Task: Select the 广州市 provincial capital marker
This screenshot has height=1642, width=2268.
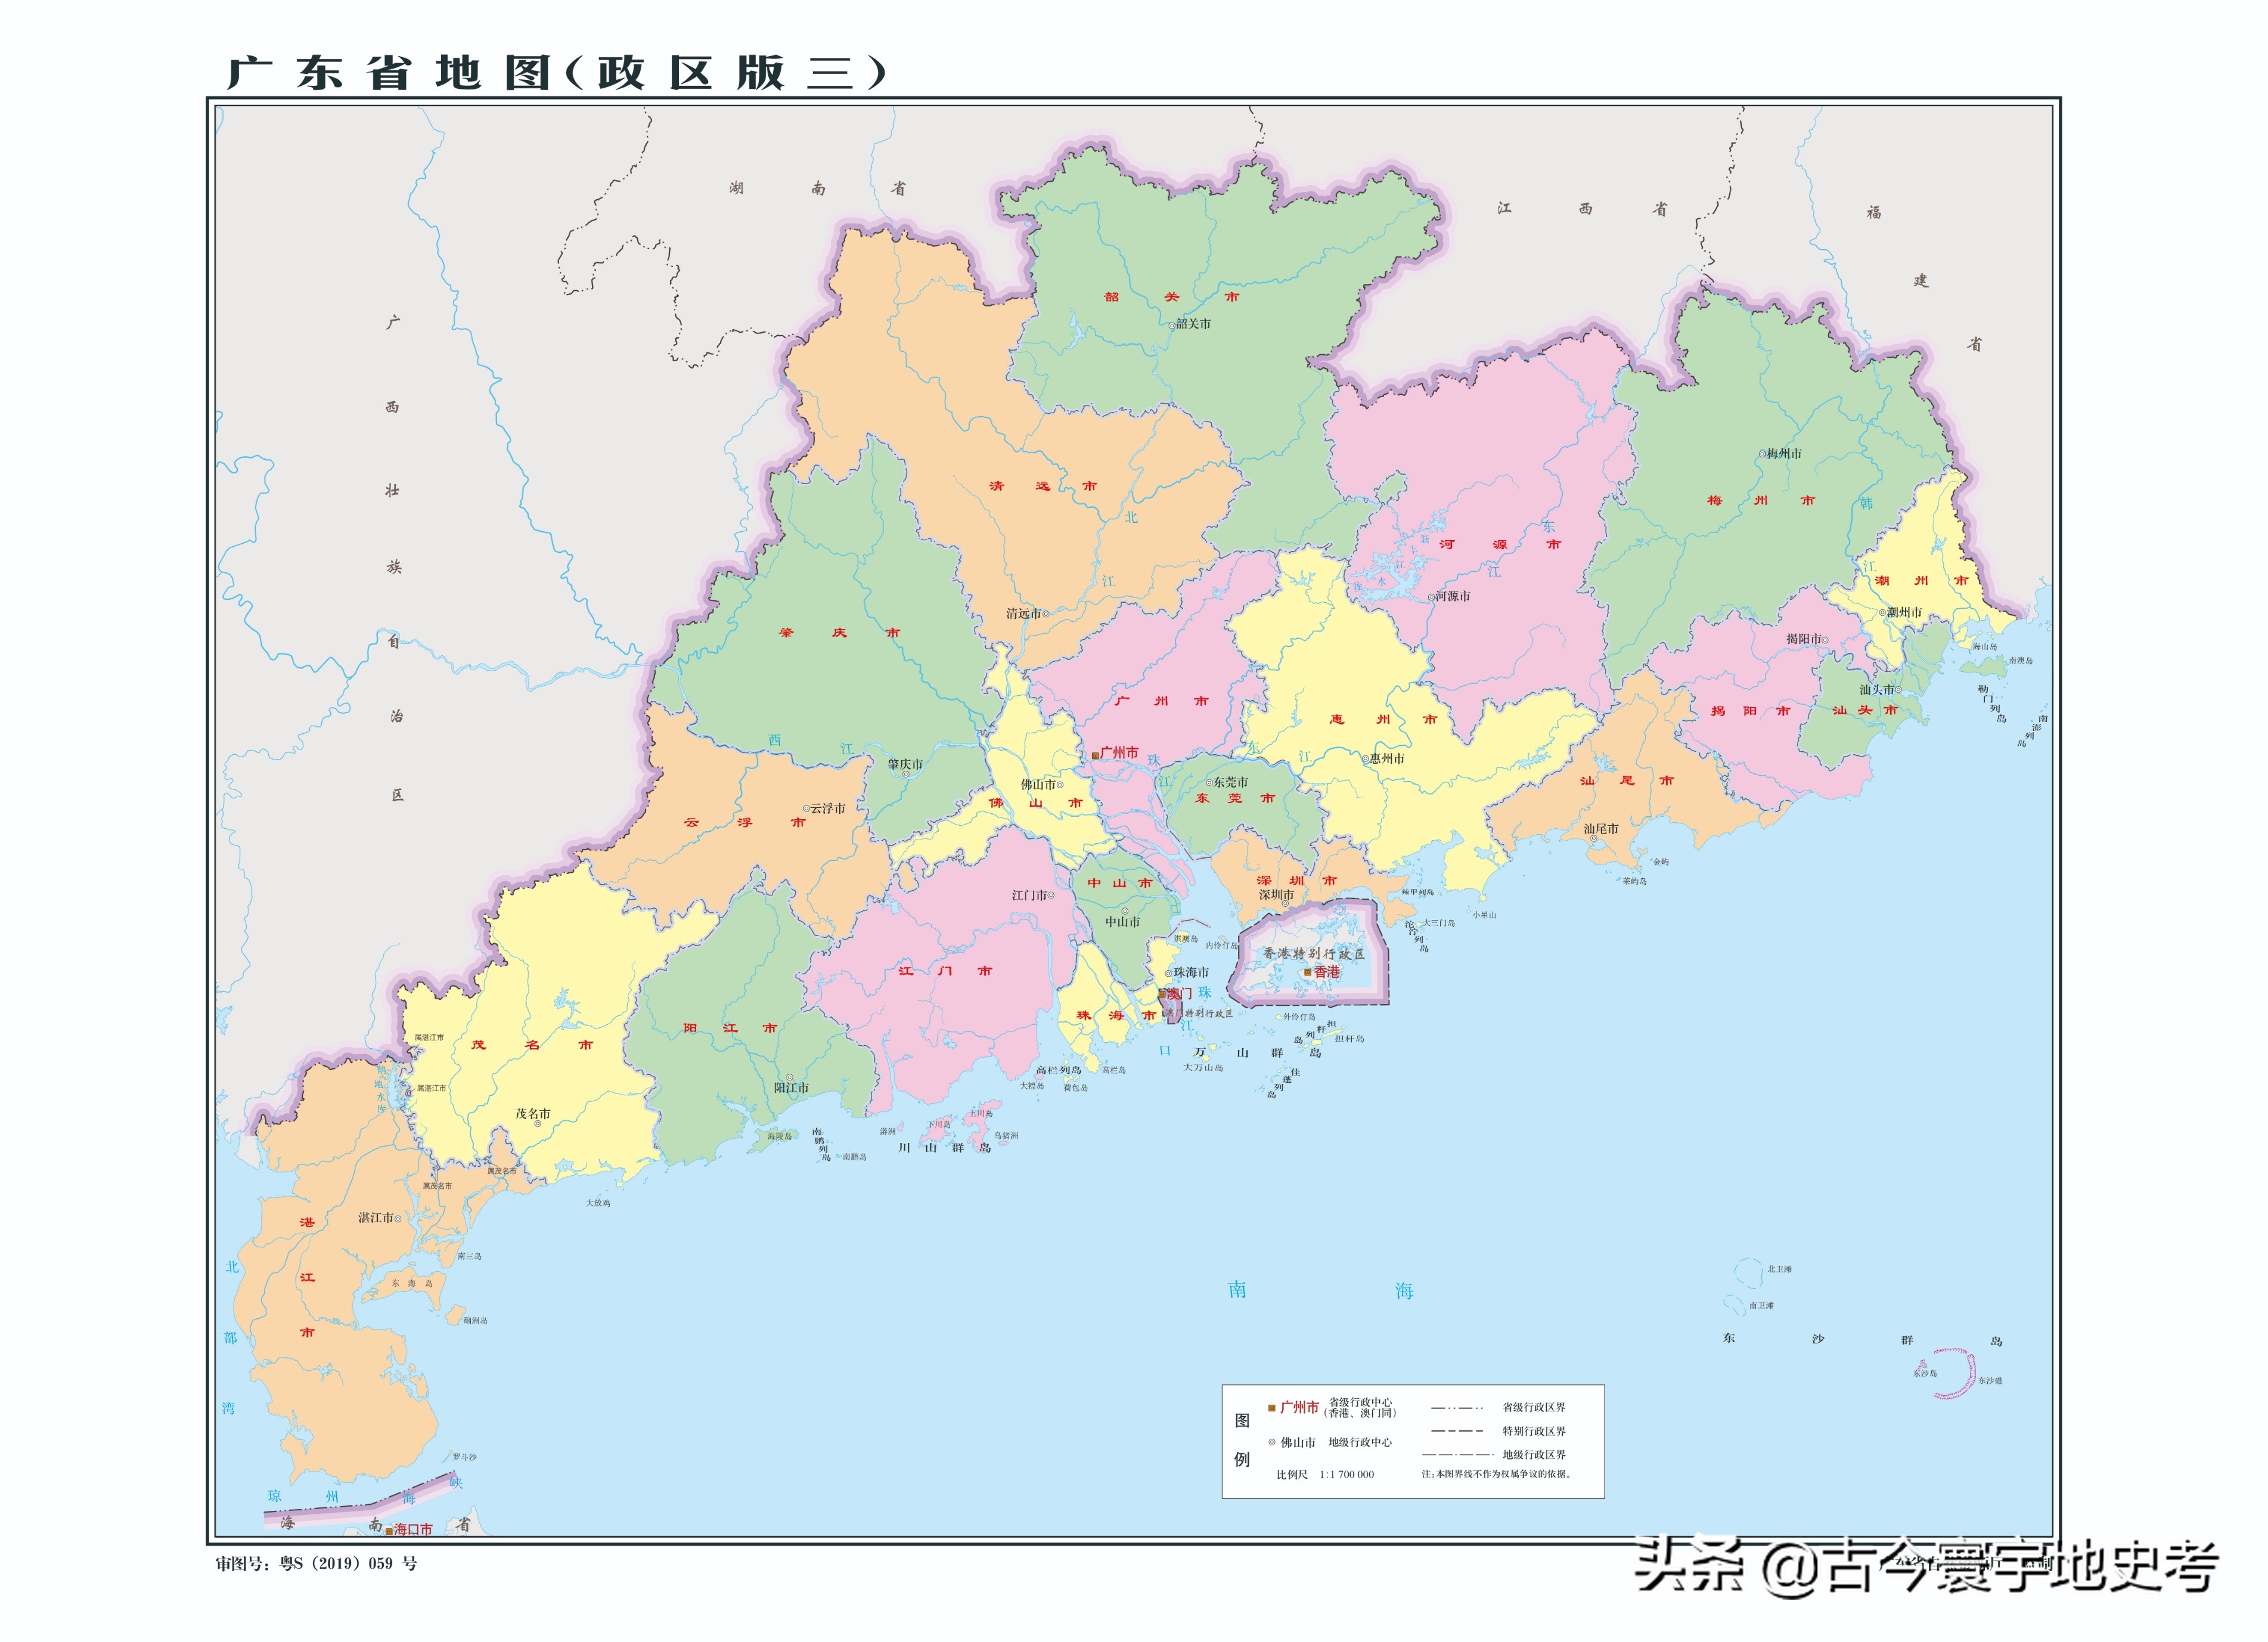Action: 1095,756
